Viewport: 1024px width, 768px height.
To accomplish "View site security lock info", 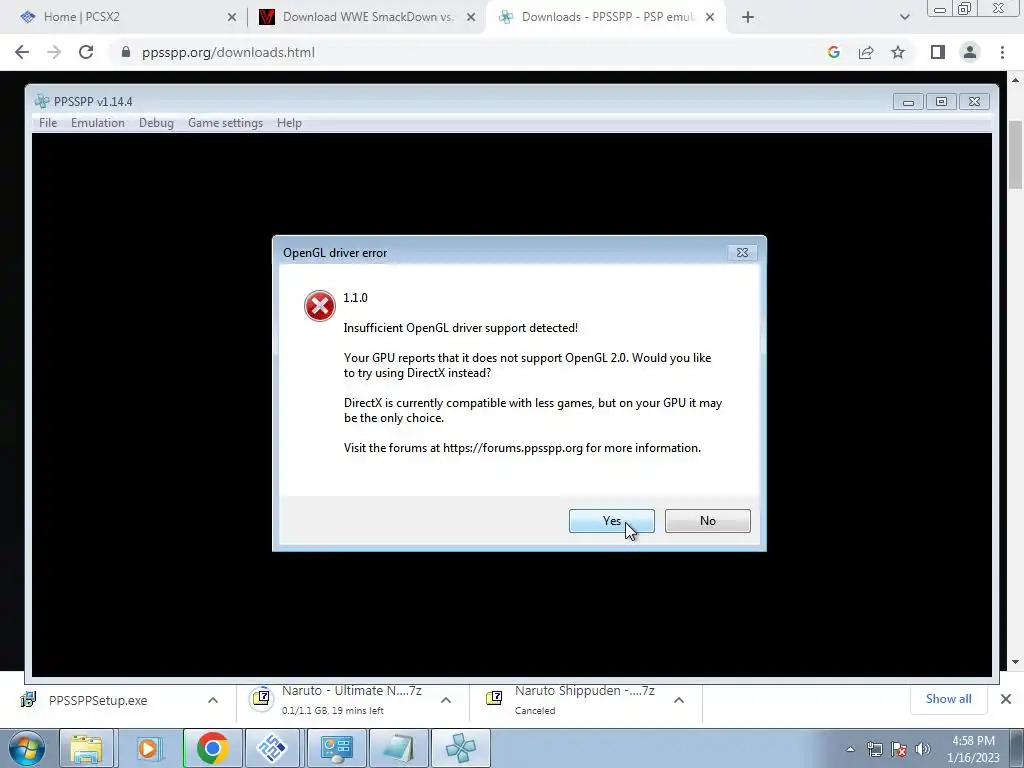I will (126, 52).
